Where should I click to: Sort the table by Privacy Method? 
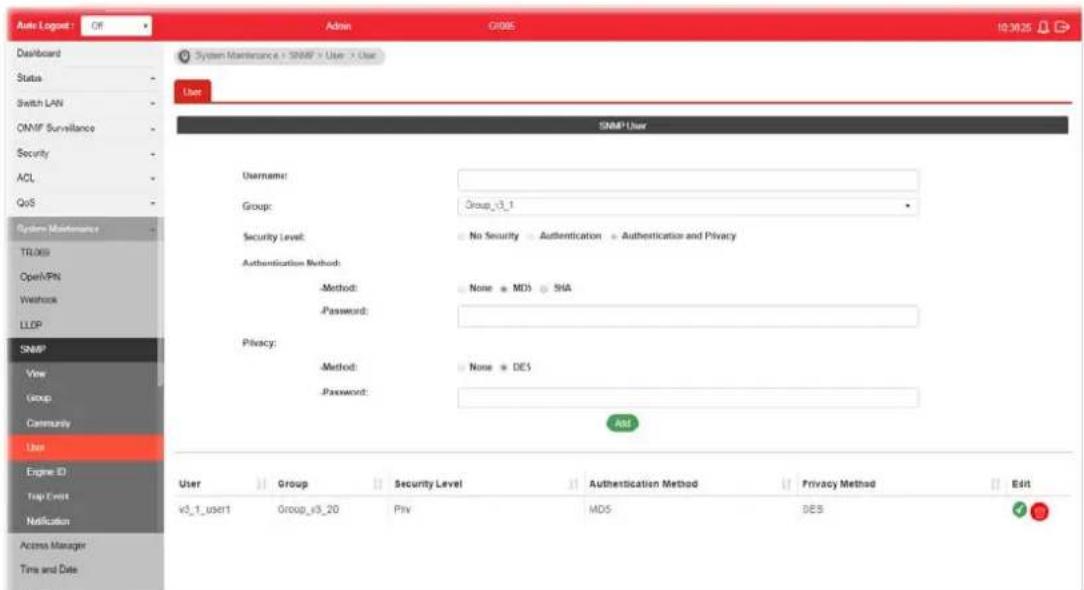point(995,484)
